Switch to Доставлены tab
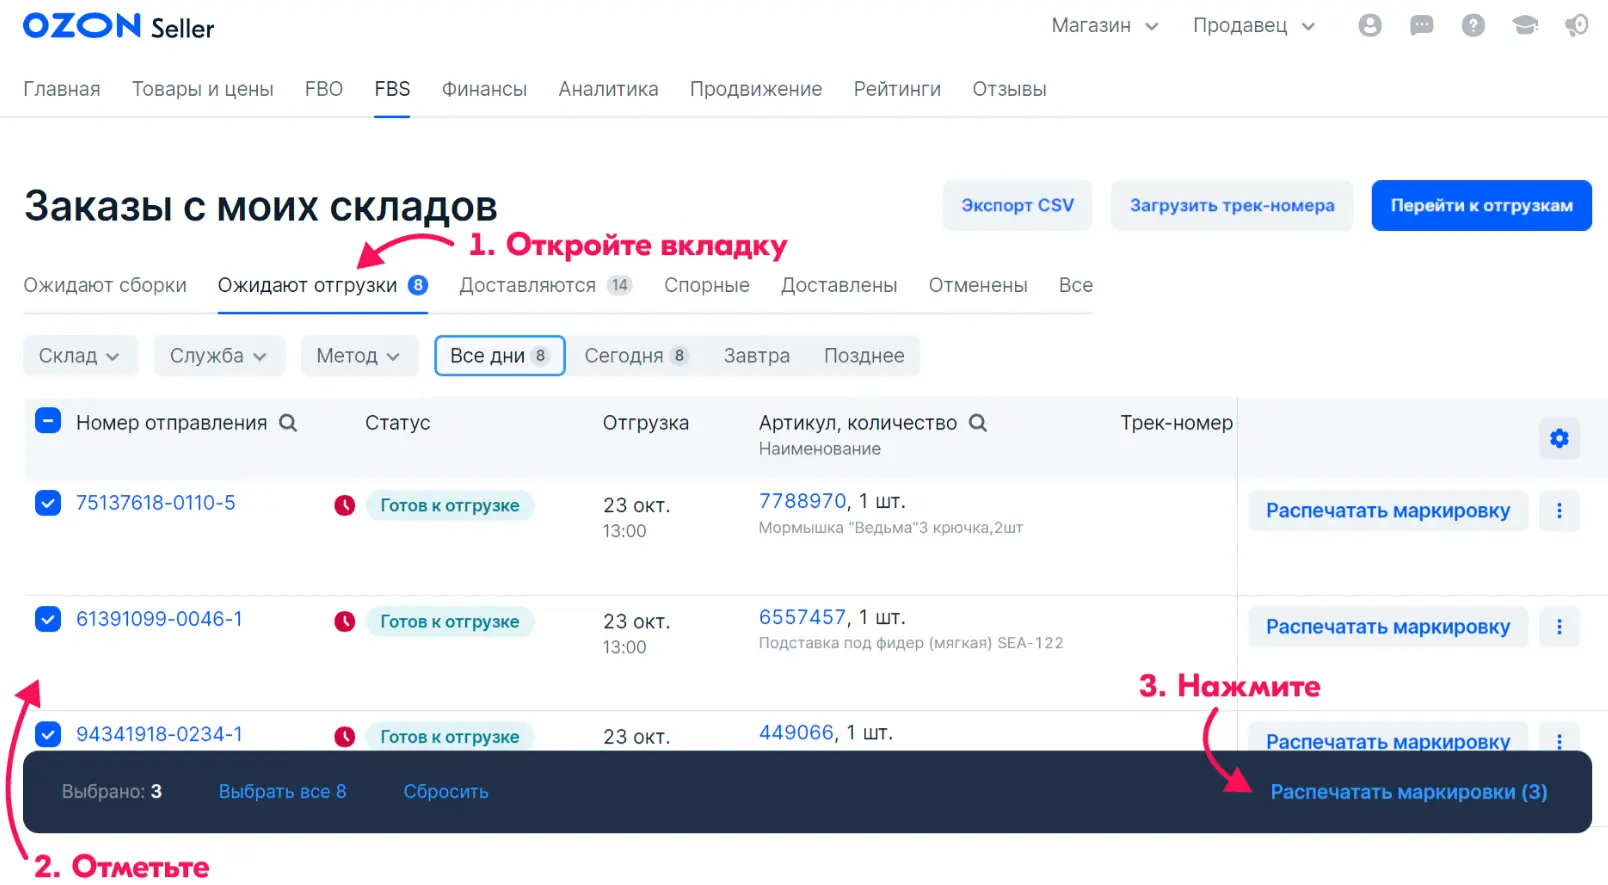Screen dimensions: 1608x885 tap(839, 285)
